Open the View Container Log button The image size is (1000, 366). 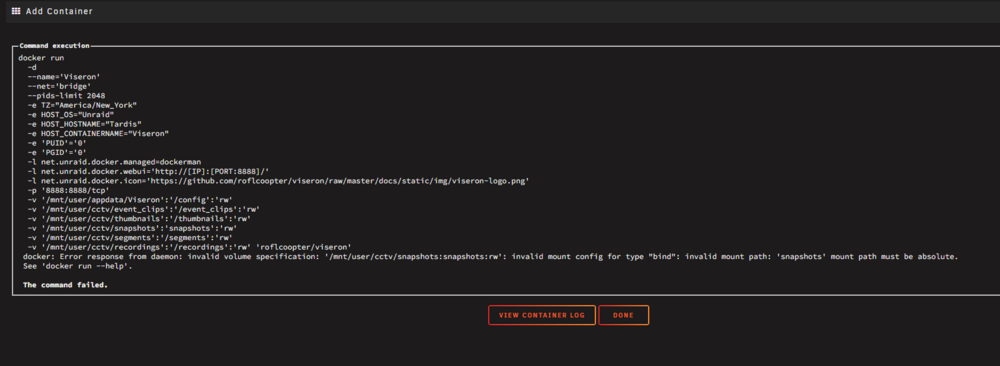(541, 315)
